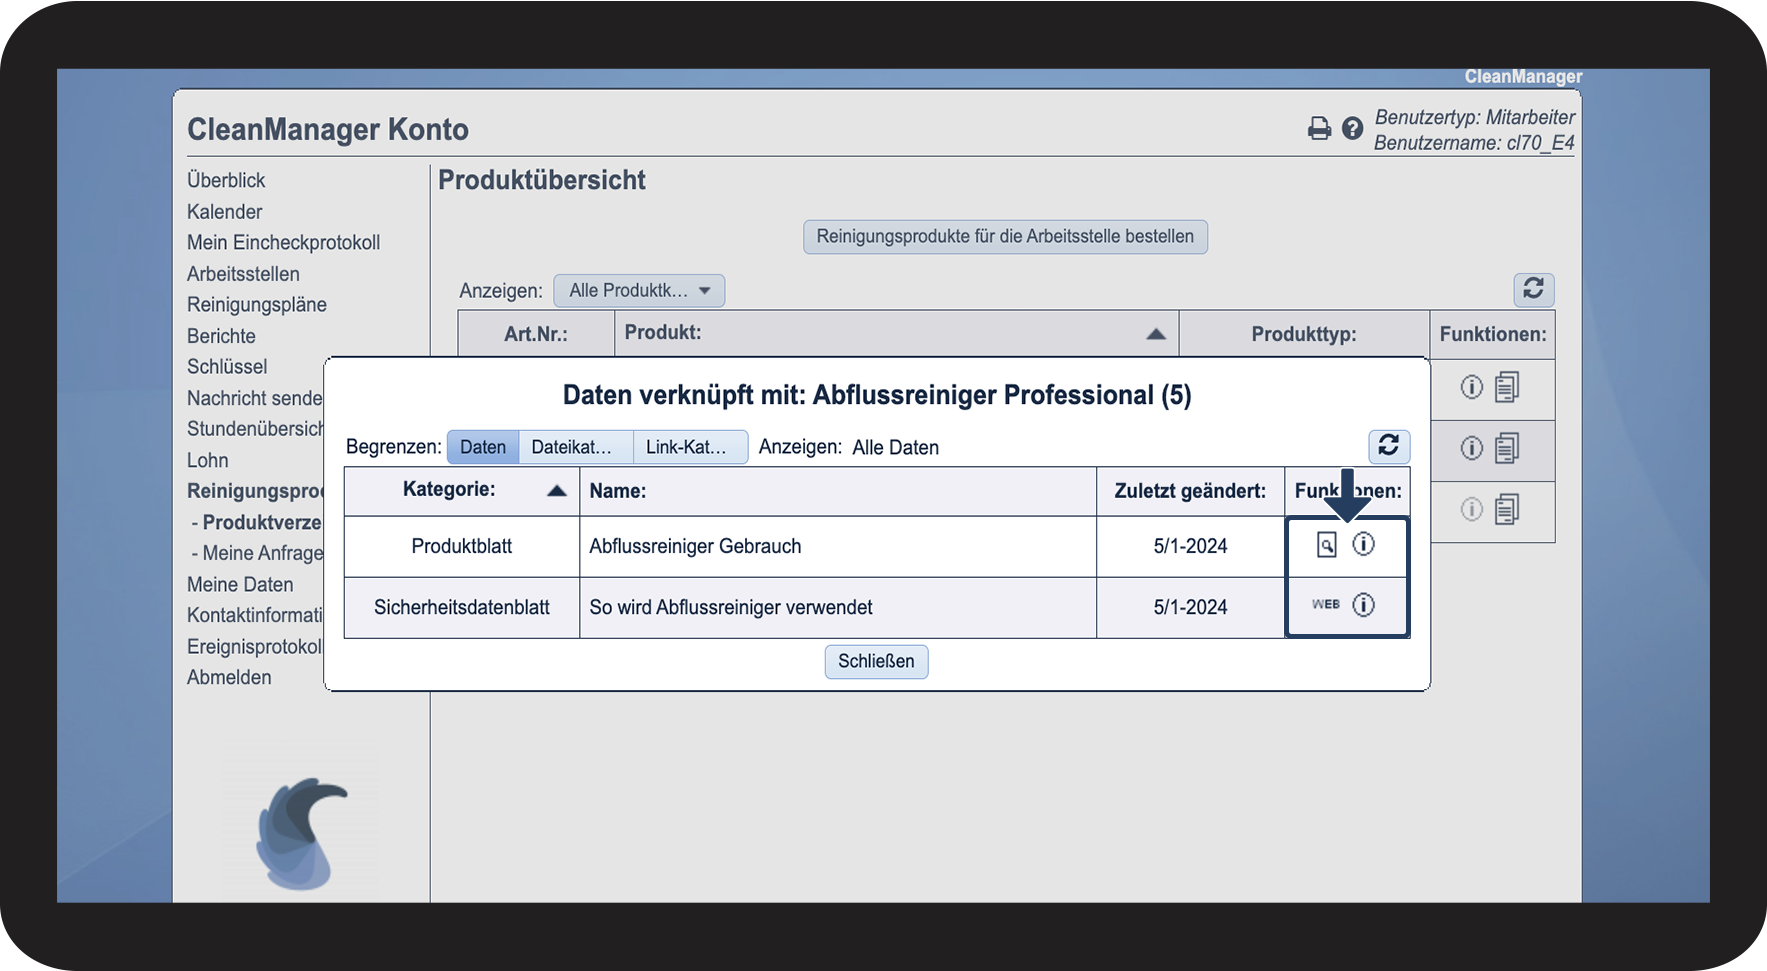Sort by Produkt column arrow
The height and width of the screenshot is (971, 1767).
click(1155, 334)
